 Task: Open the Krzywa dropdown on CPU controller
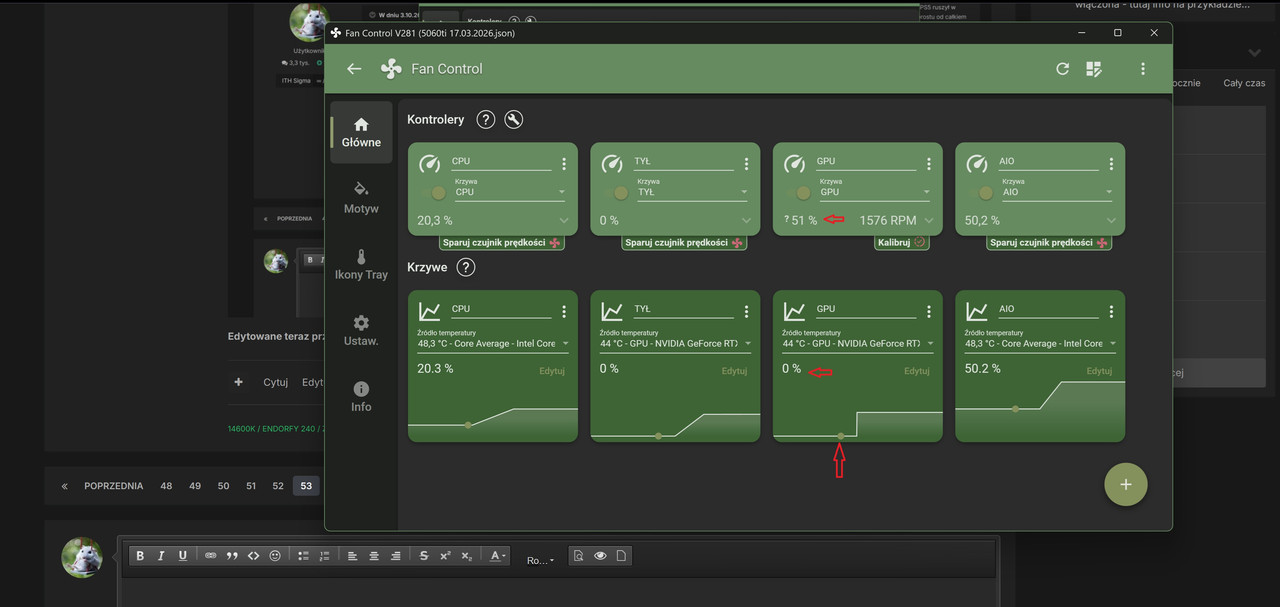point(510,188)
